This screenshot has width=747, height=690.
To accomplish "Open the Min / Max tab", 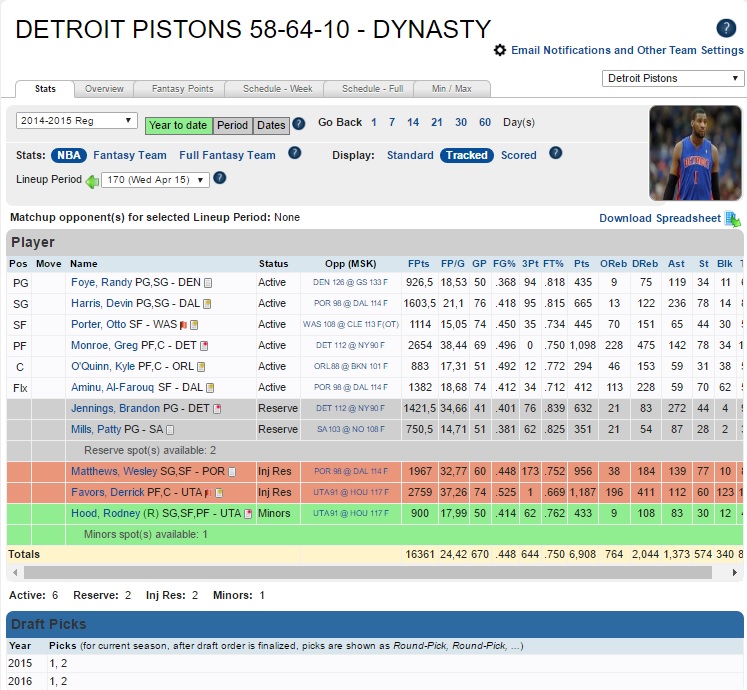I will [x=452, y=89].
